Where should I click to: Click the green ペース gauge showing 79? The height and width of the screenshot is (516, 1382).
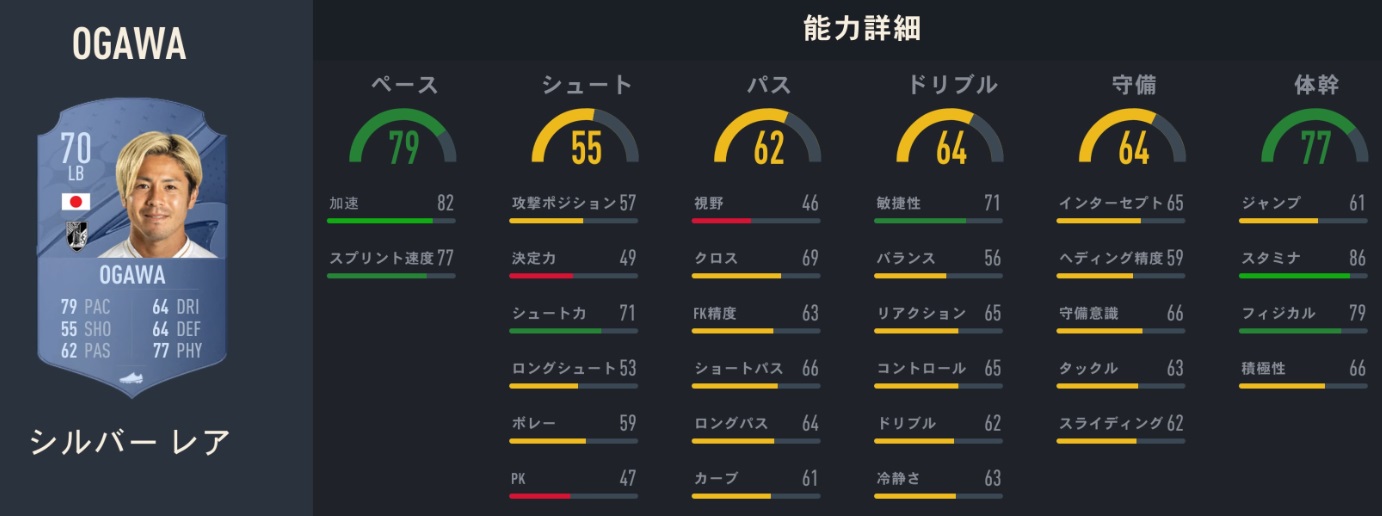coord(403,139)
